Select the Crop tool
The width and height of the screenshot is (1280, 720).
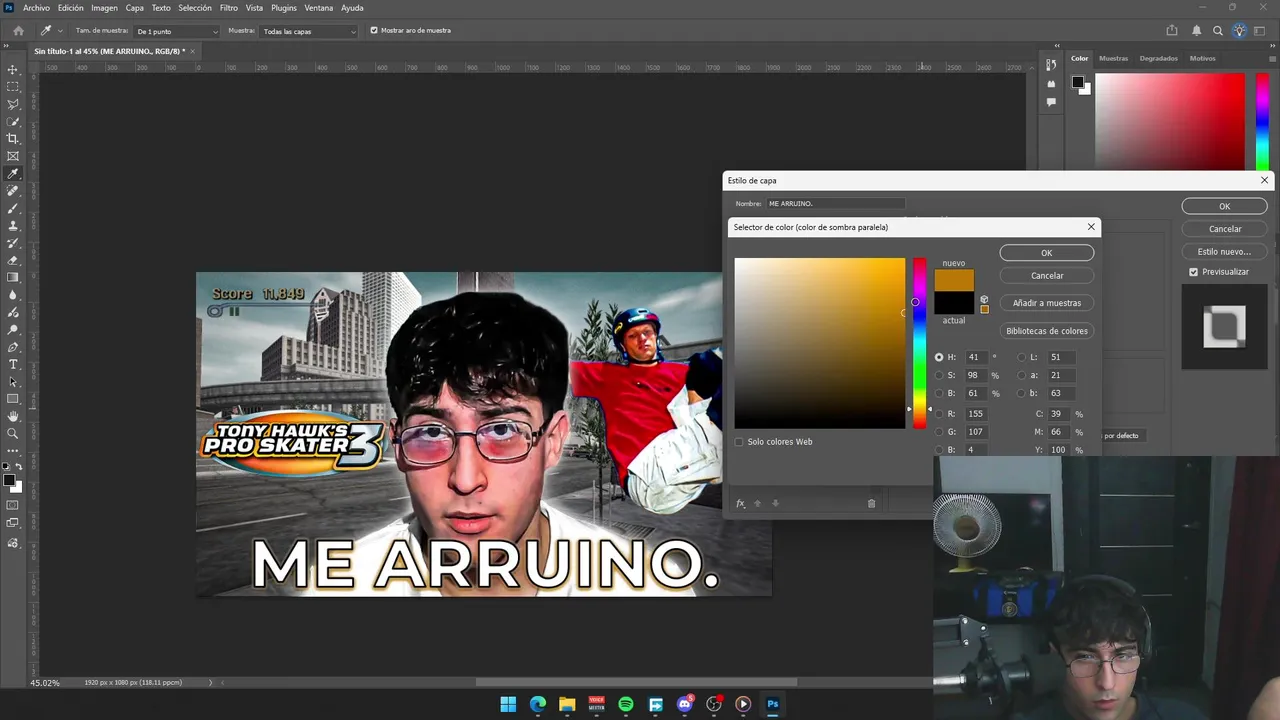(x=13, y=139)
